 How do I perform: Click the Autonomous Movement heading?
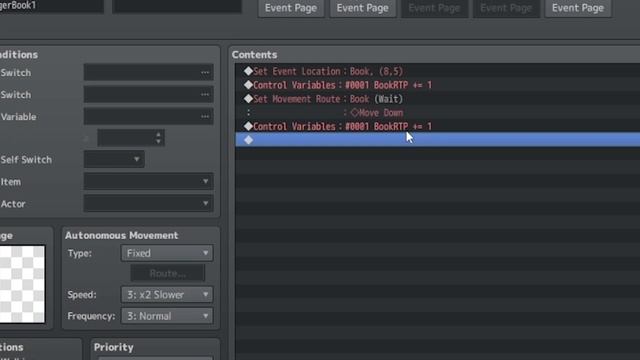122,236
